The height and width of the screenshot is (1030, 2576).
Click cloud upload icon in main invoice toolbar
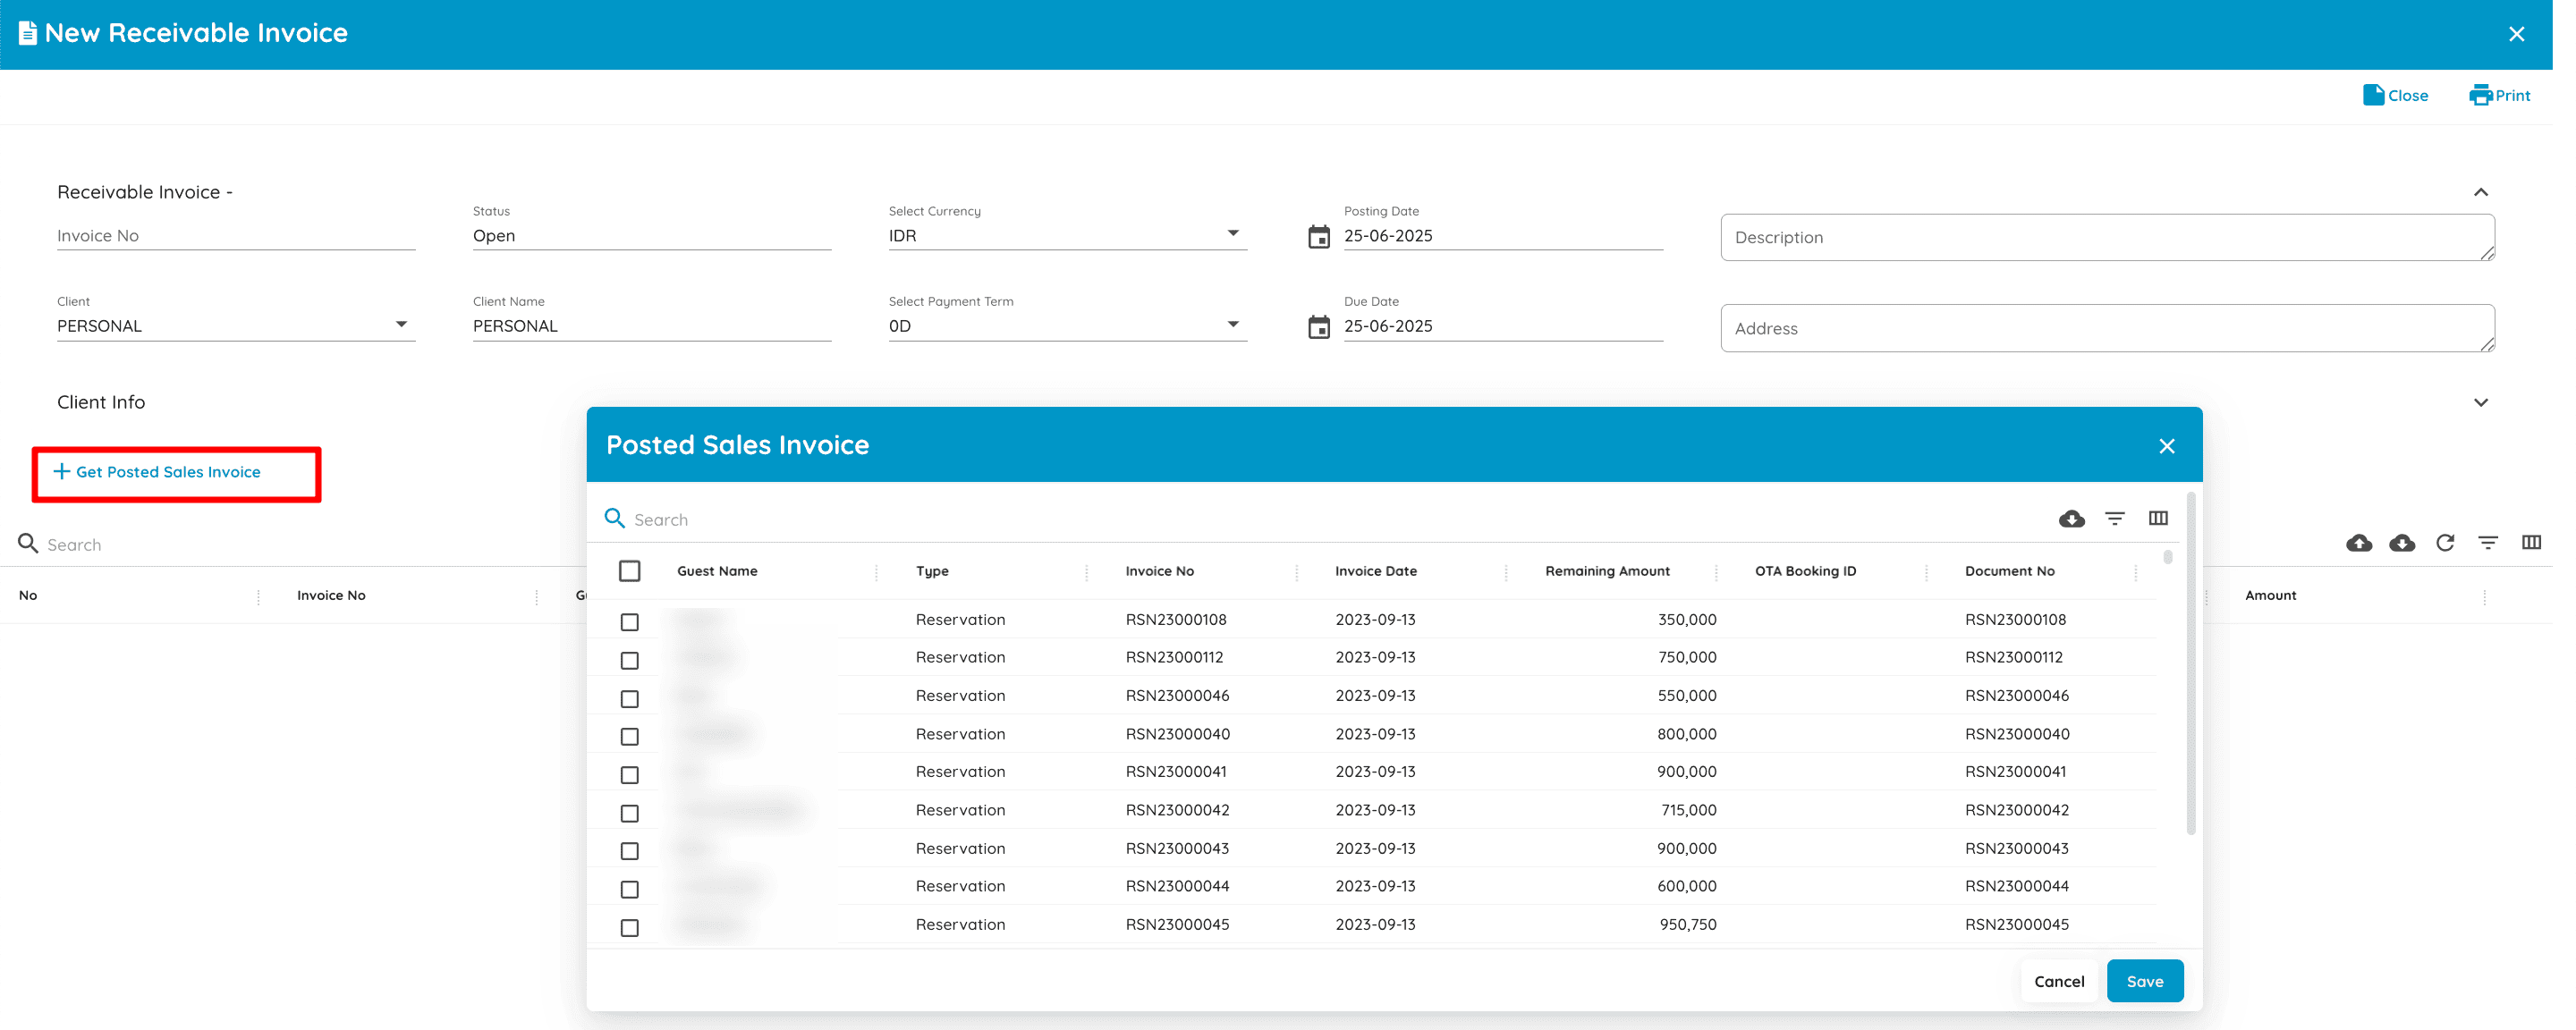point(2358,543)
